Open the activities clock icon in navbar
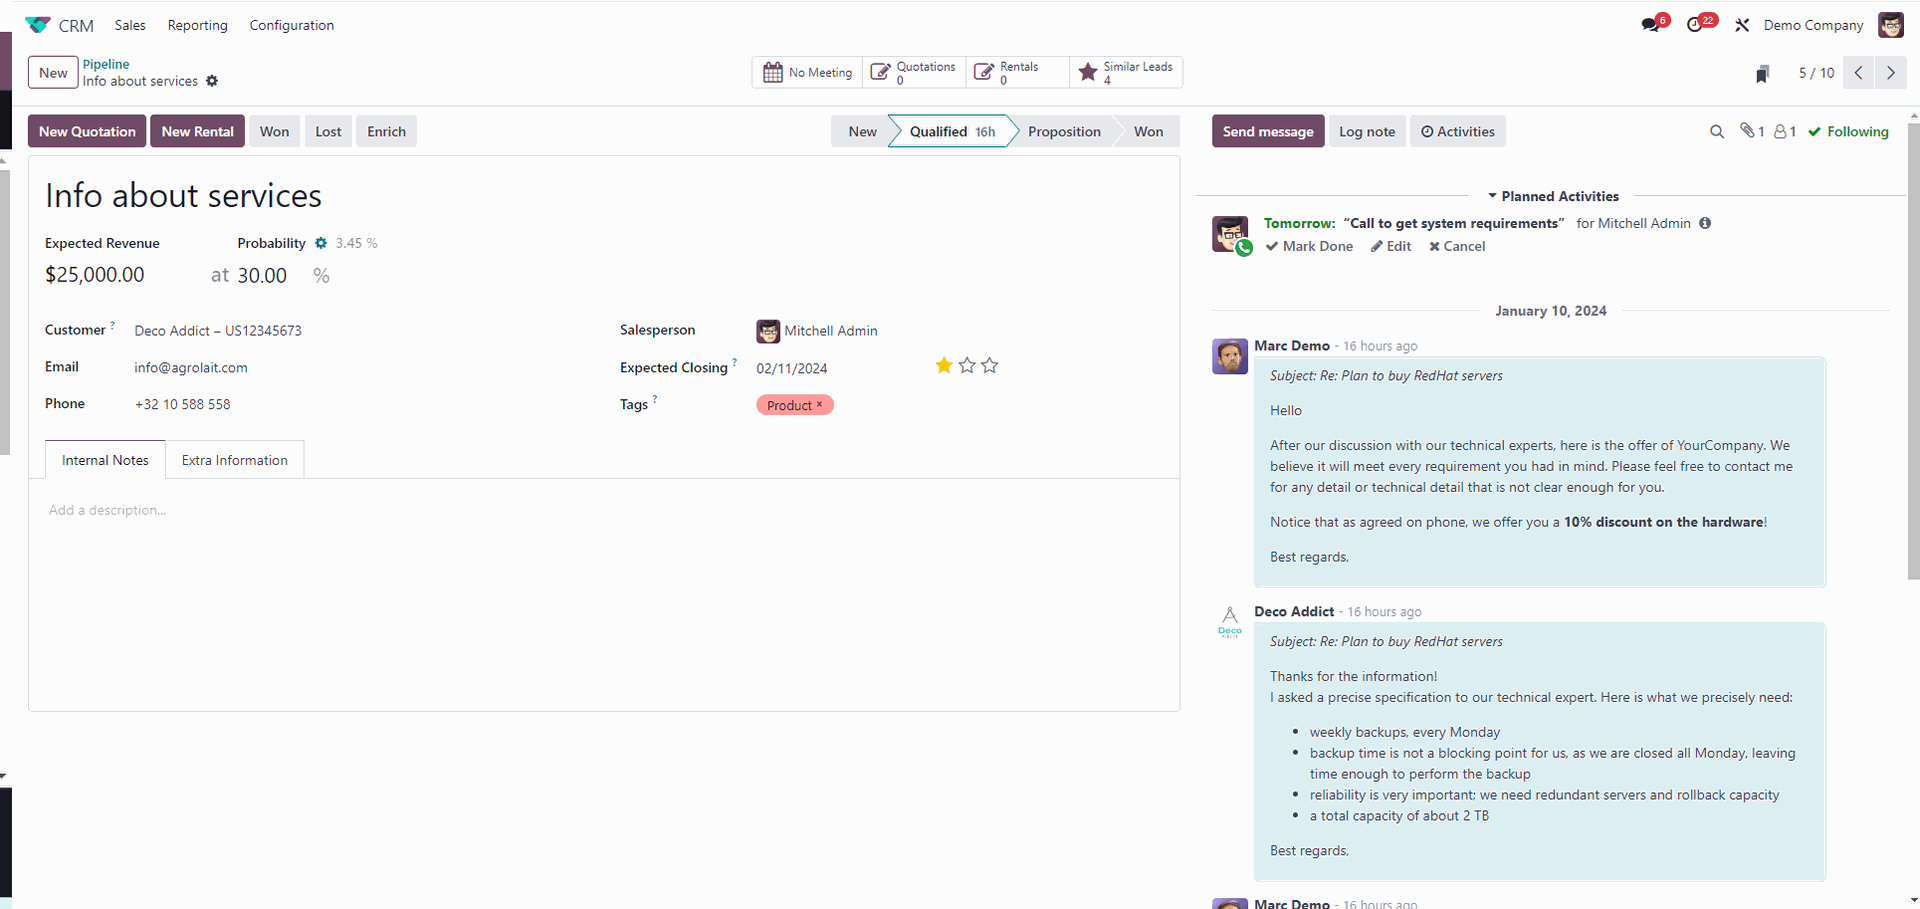The width and height of the screenshot is (1920, 909). pyautogui.click(x=1695, y=25)
